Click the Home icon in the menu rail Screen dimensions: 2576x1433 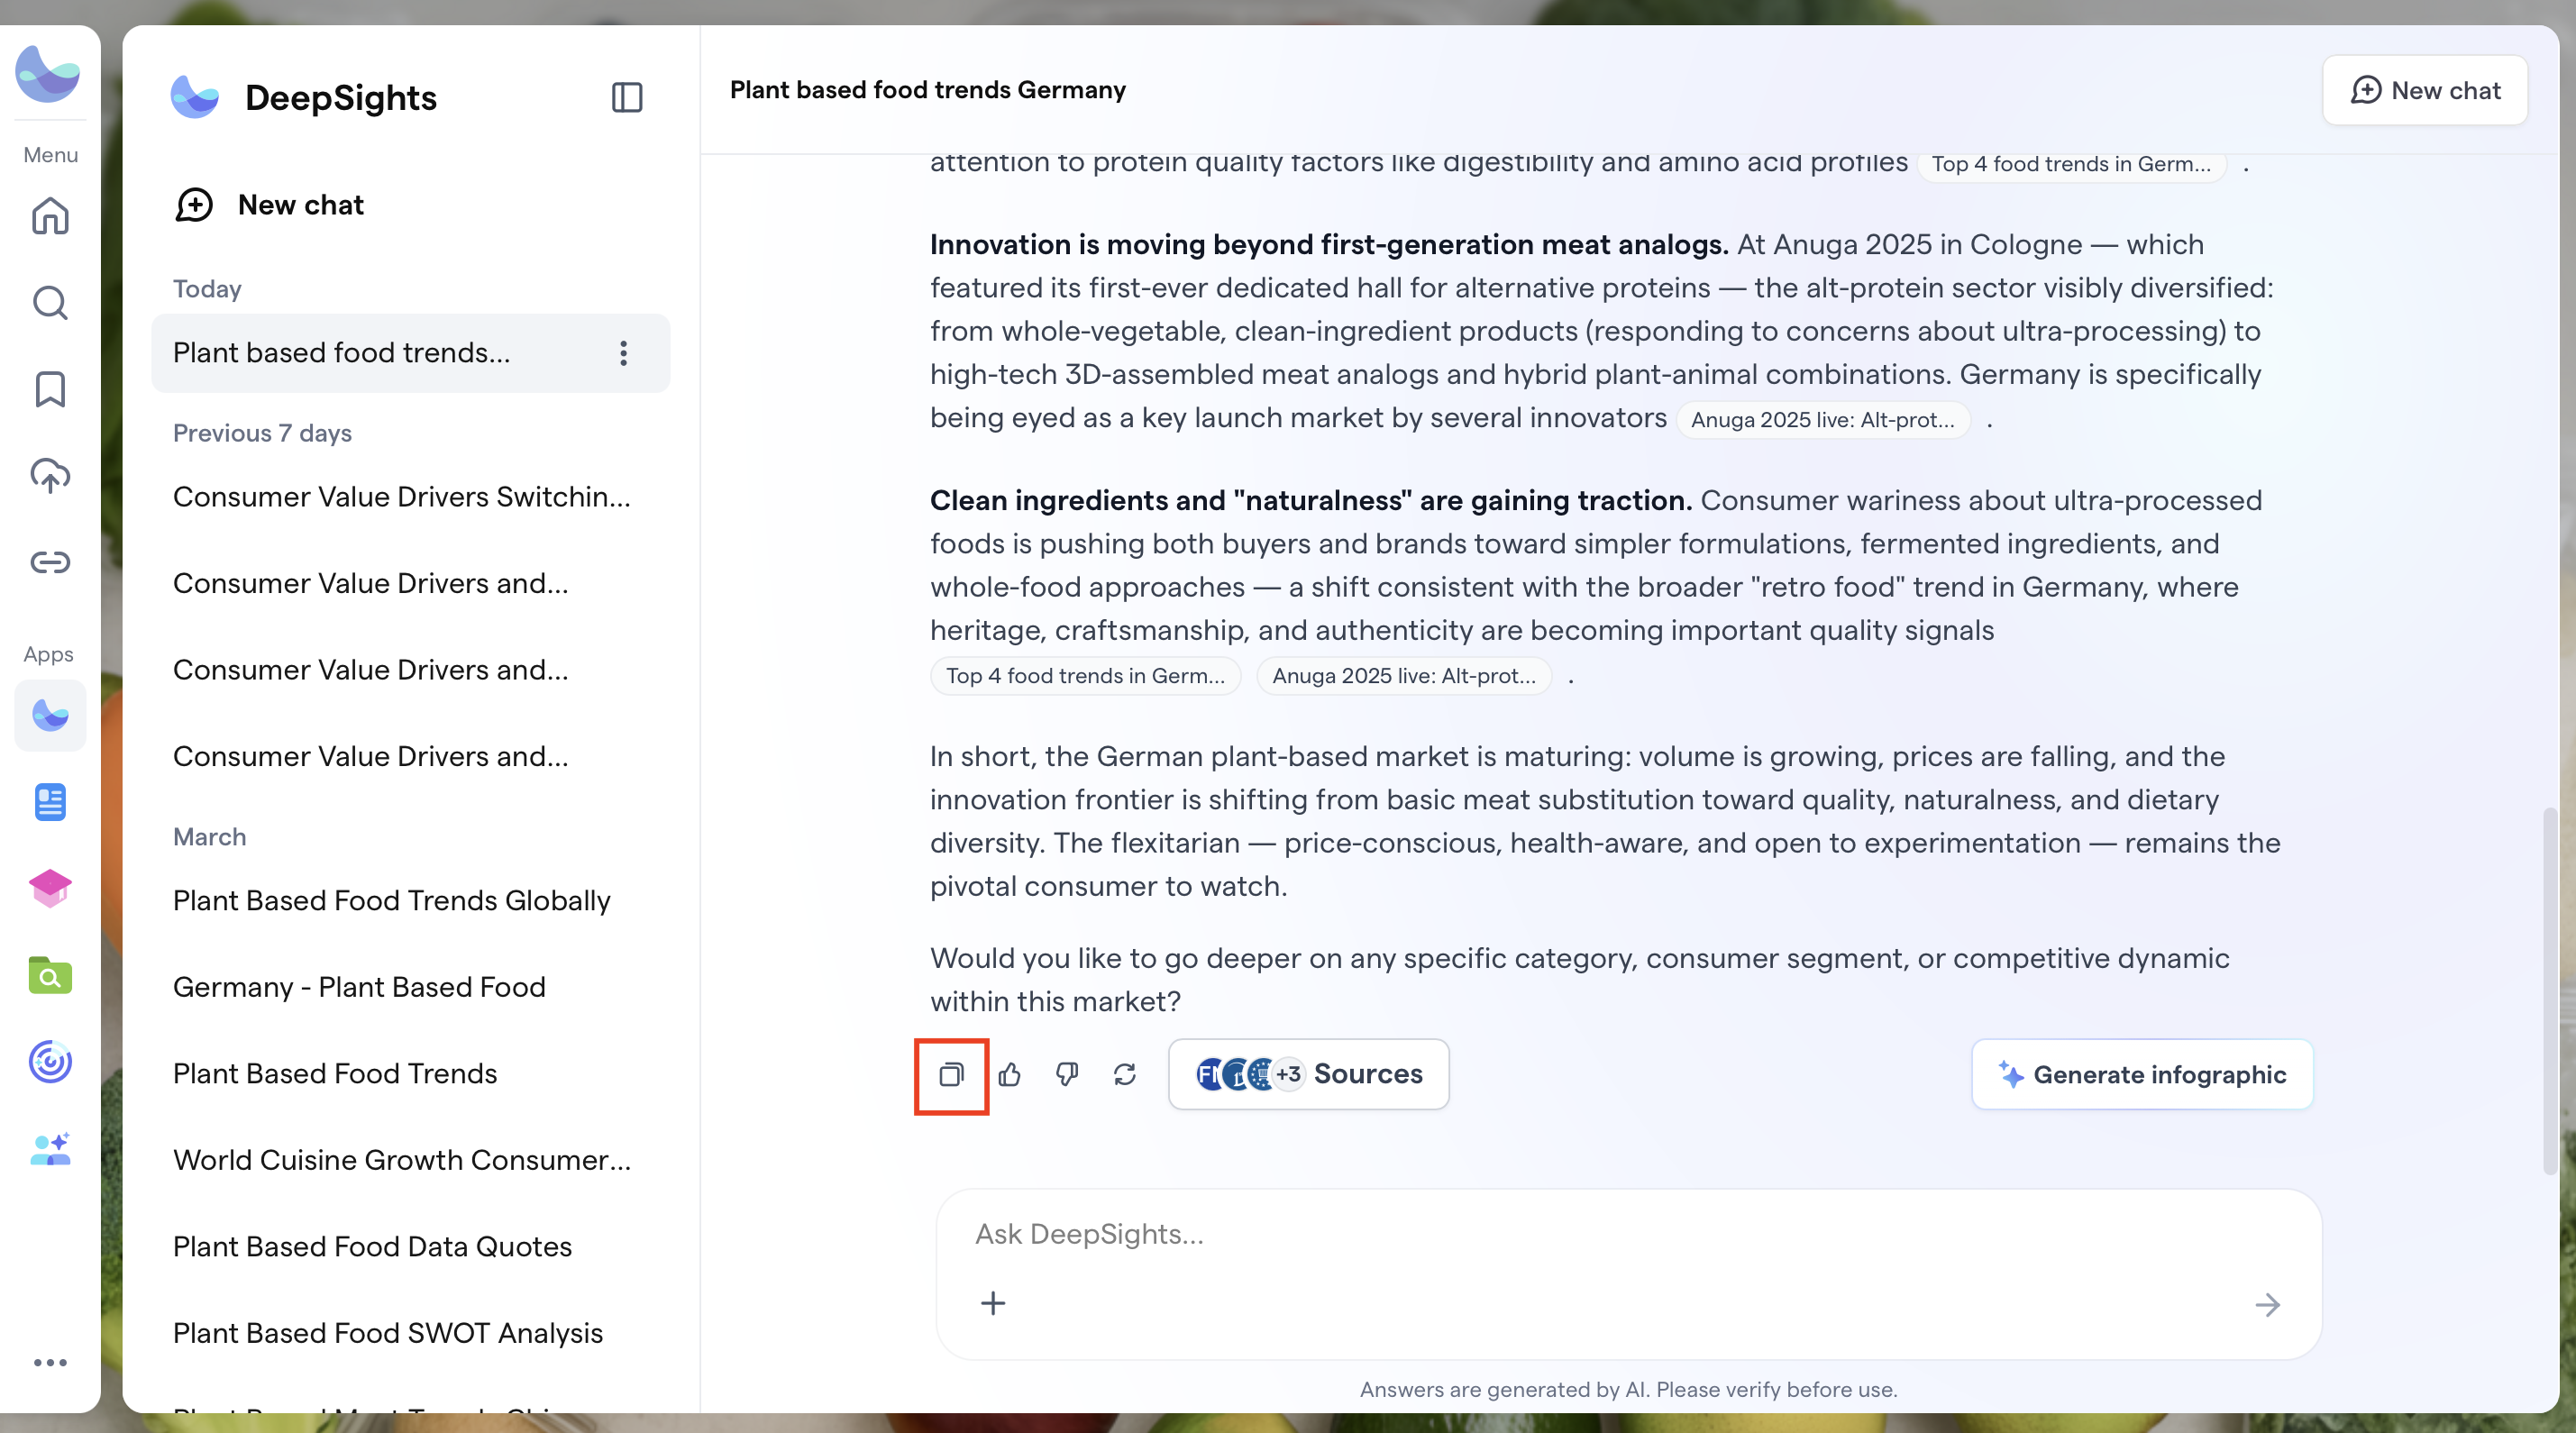pyautogui.click(x=50, y=216)
